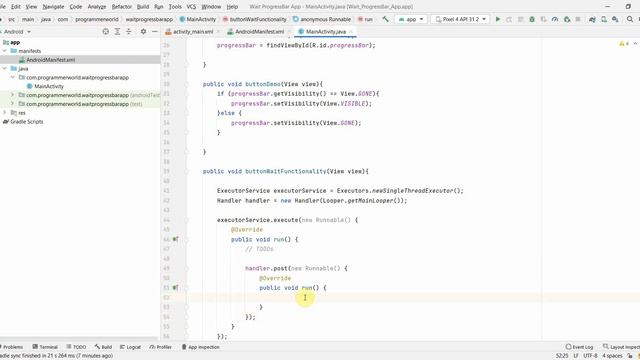Open the Tools menu
This screenshot has width=640, height=360.
(175, 7)
